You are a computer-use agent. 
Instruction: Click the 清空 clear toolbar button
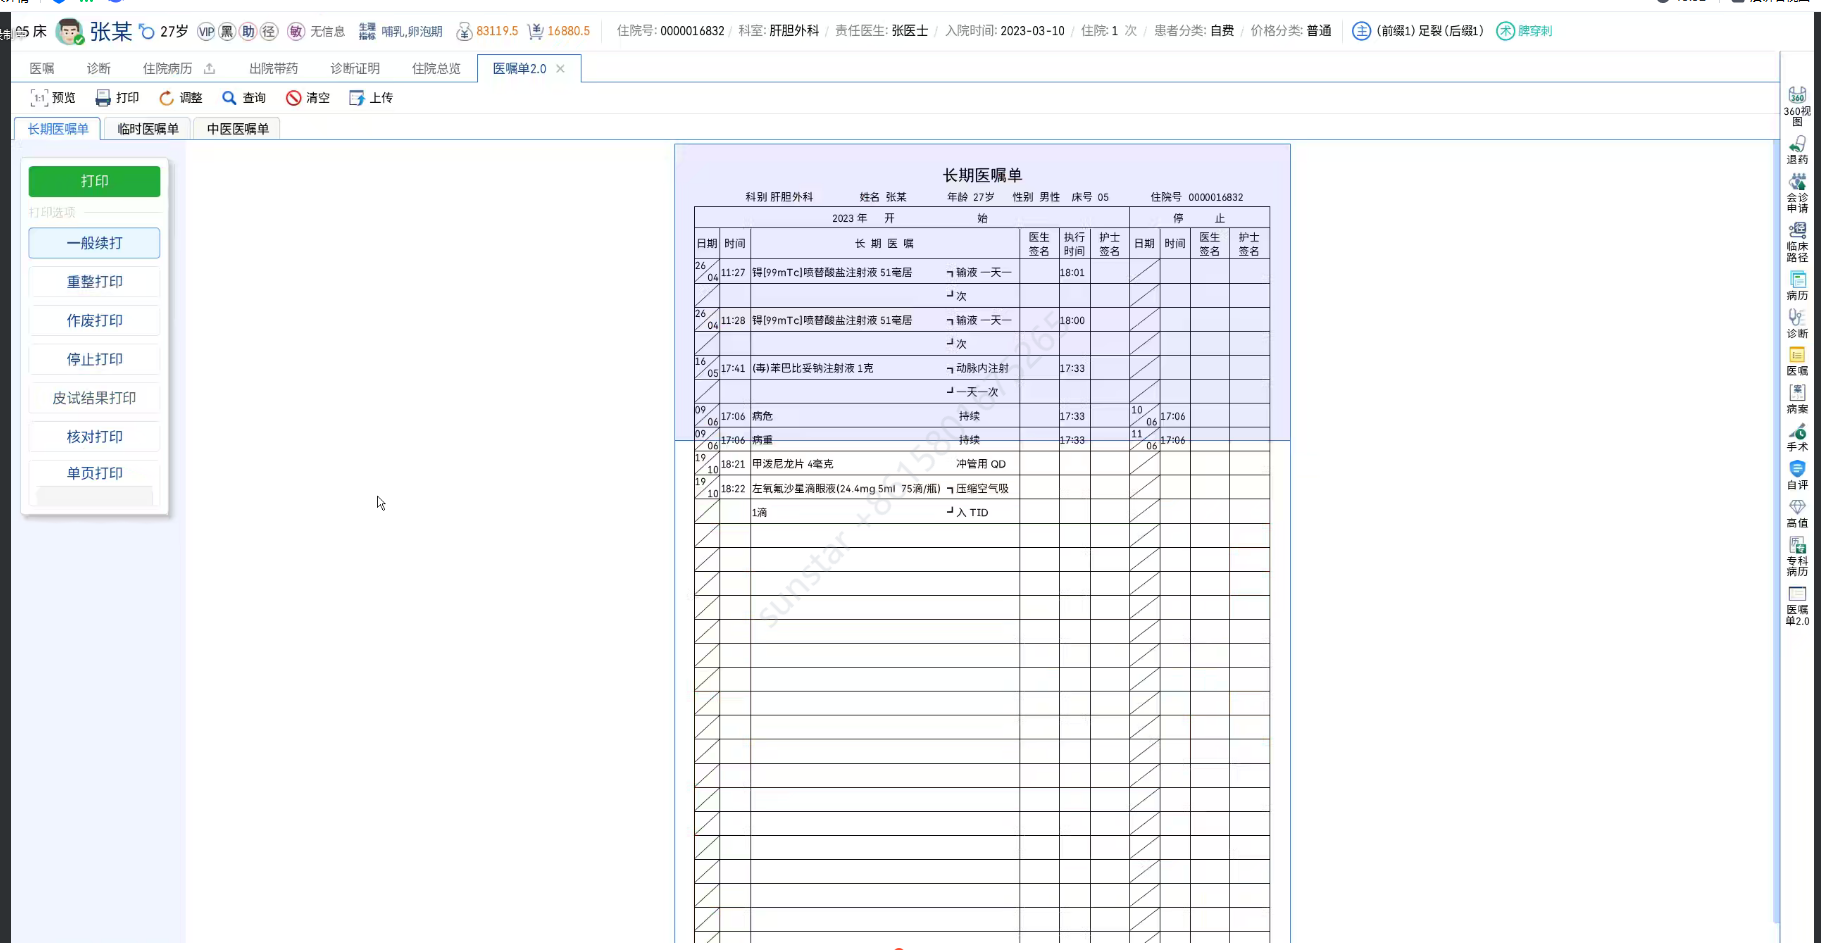(x=308, y=98)
